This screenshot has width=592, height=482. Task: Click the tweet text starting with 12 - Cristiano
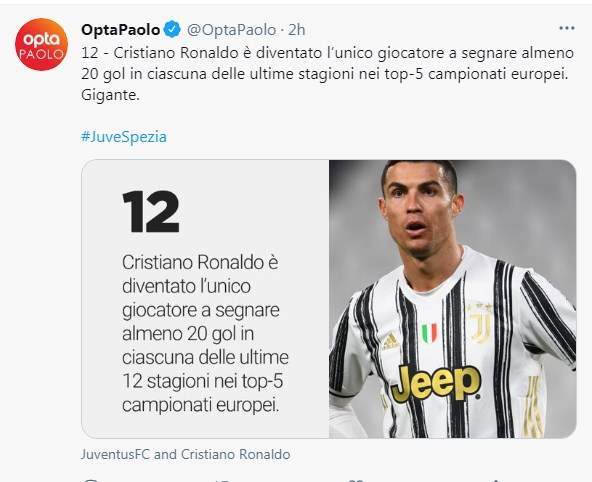click(327, 74)
